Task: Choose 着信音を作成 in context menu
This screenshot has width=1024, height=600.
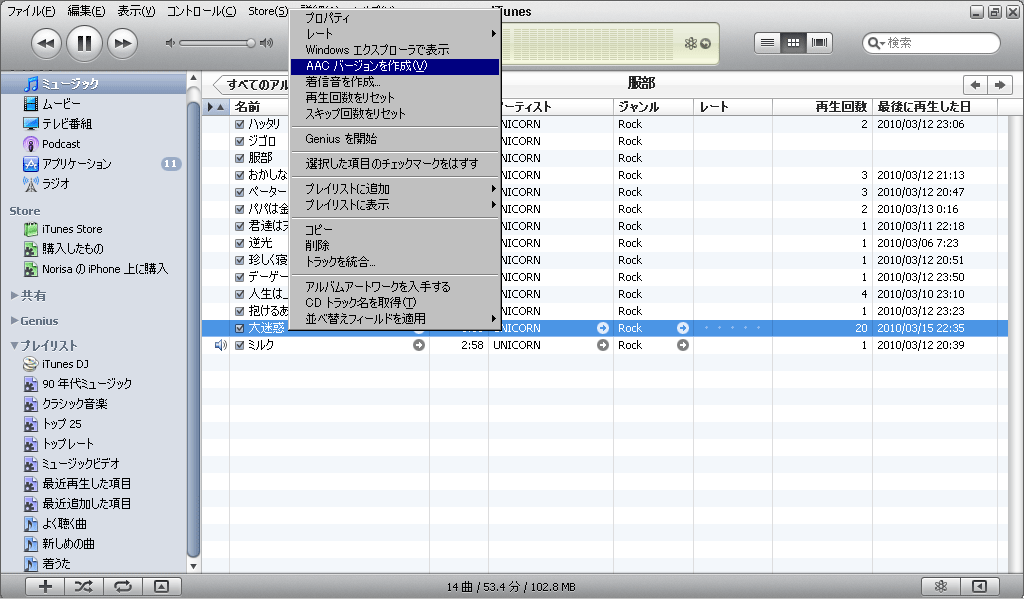Action: (394, 82)
